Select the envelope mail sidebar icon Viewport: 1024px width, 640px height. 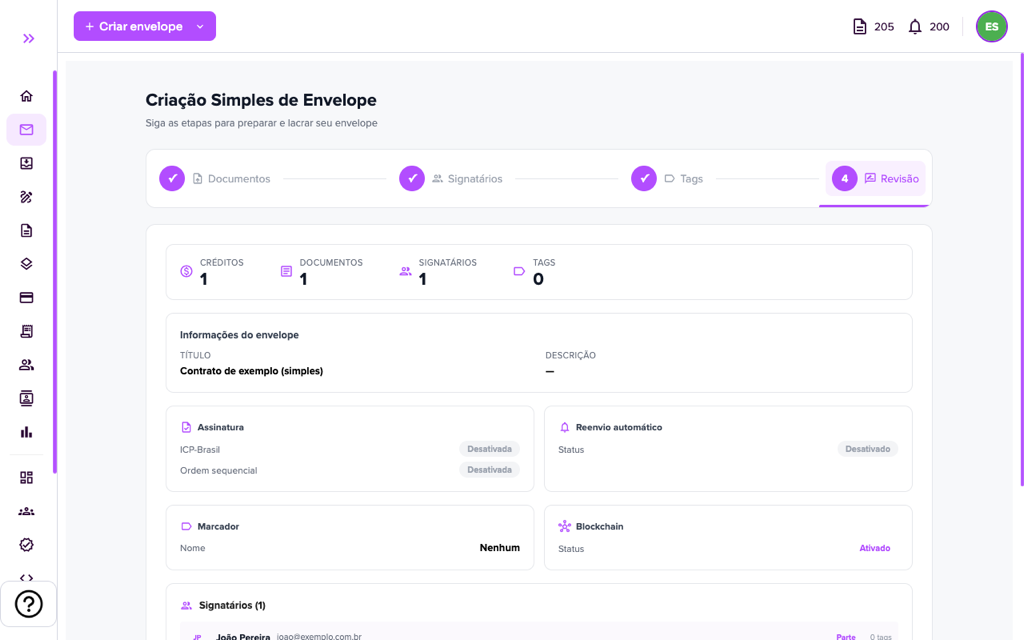coord(26,129)
